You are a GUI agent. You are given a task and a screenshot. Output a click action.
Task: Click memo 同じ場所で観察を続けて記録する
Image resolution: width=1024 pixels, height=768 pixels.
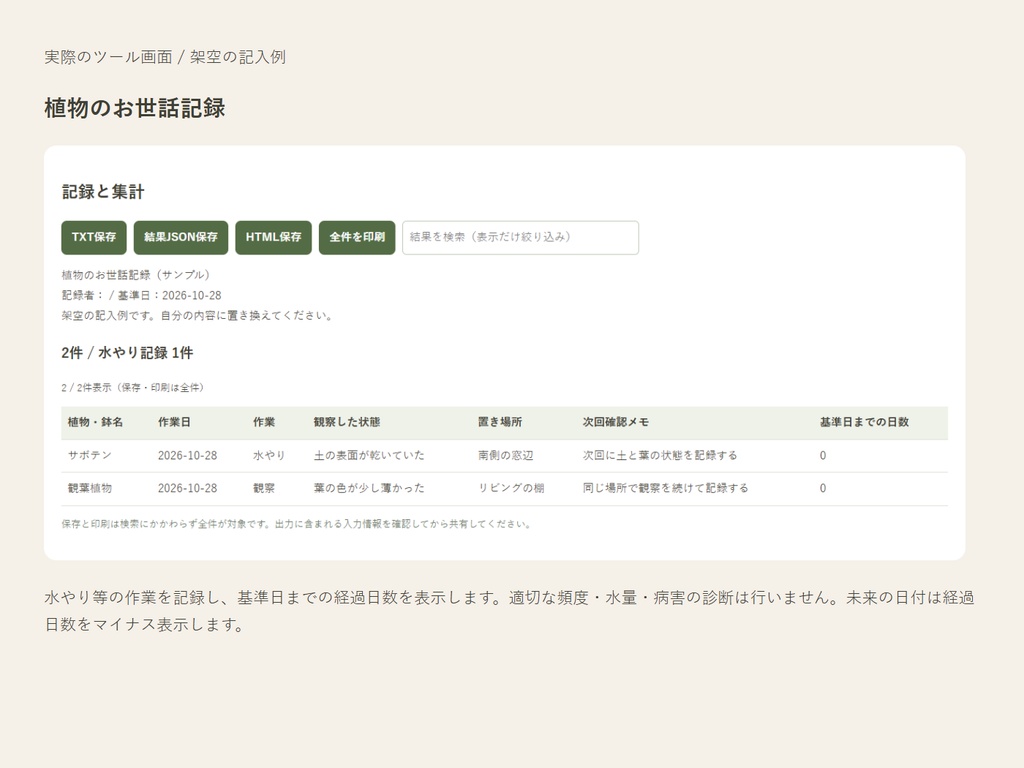[x=665, y=488]
